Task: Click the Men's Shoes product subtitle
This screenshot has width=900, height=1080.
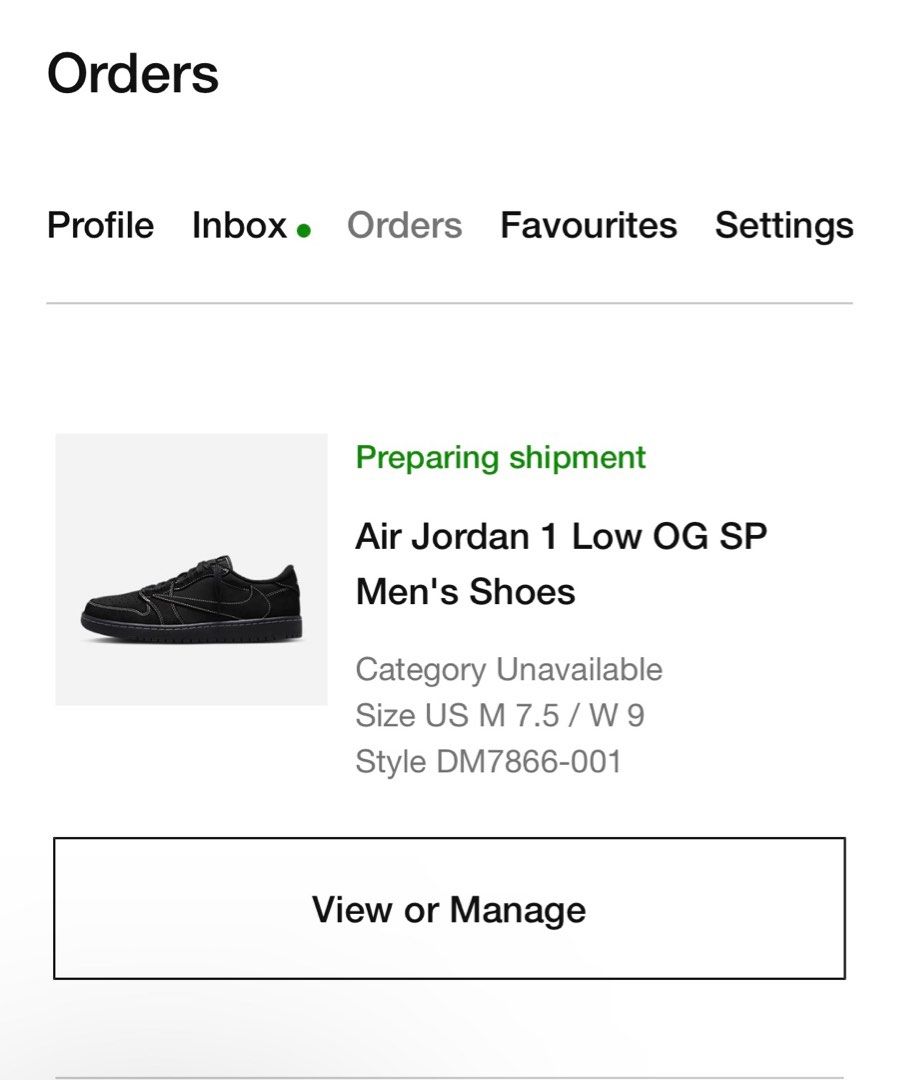Action: (x=465, y=592)
